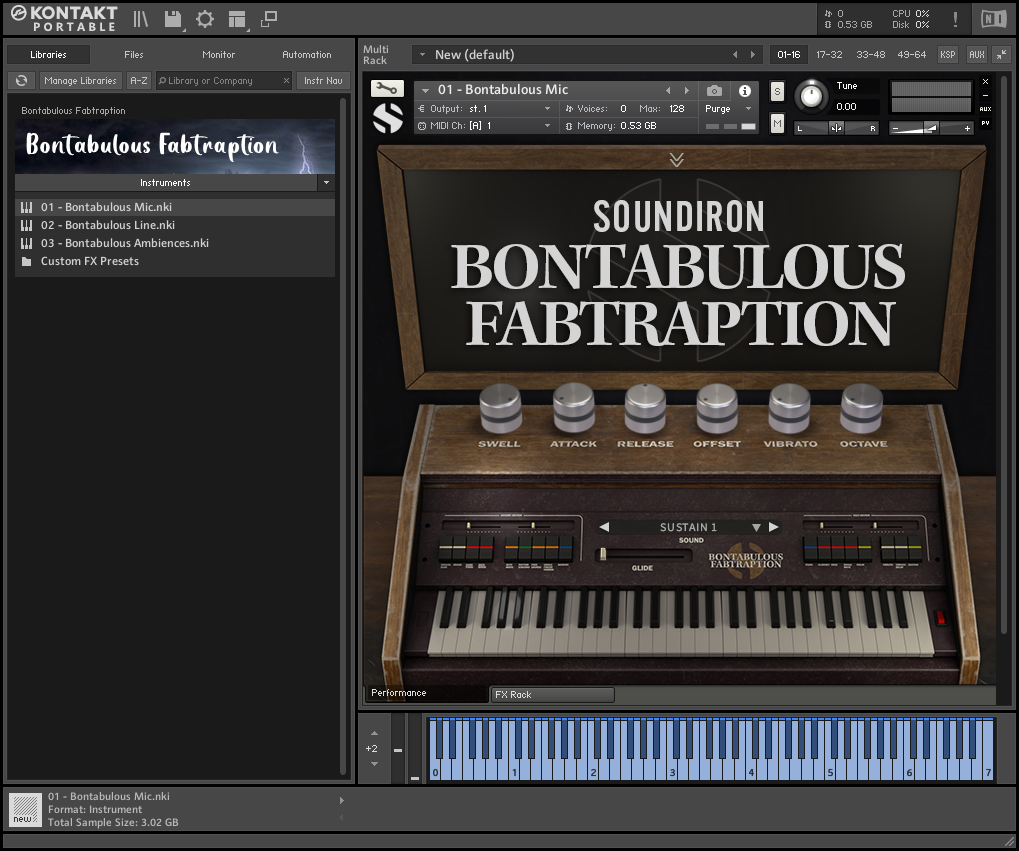Toggle the AUX button in Multi Rack header
Screen dimensions: 1019x851
pyautogui.click(x=977, y=55)
